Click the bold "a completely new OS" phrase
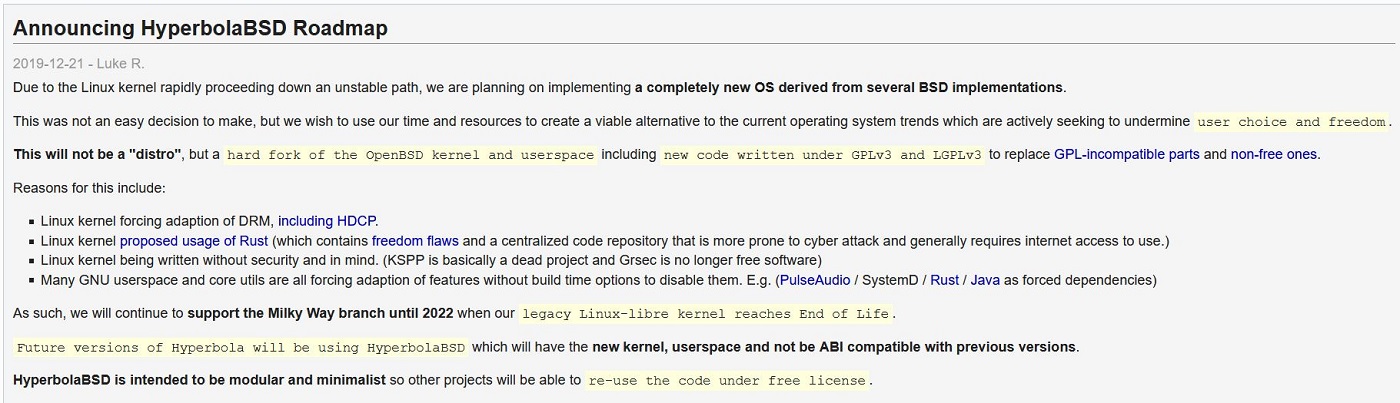This screenshot has width=1400, height=403. pyautogui.click(x=849, y=87)
